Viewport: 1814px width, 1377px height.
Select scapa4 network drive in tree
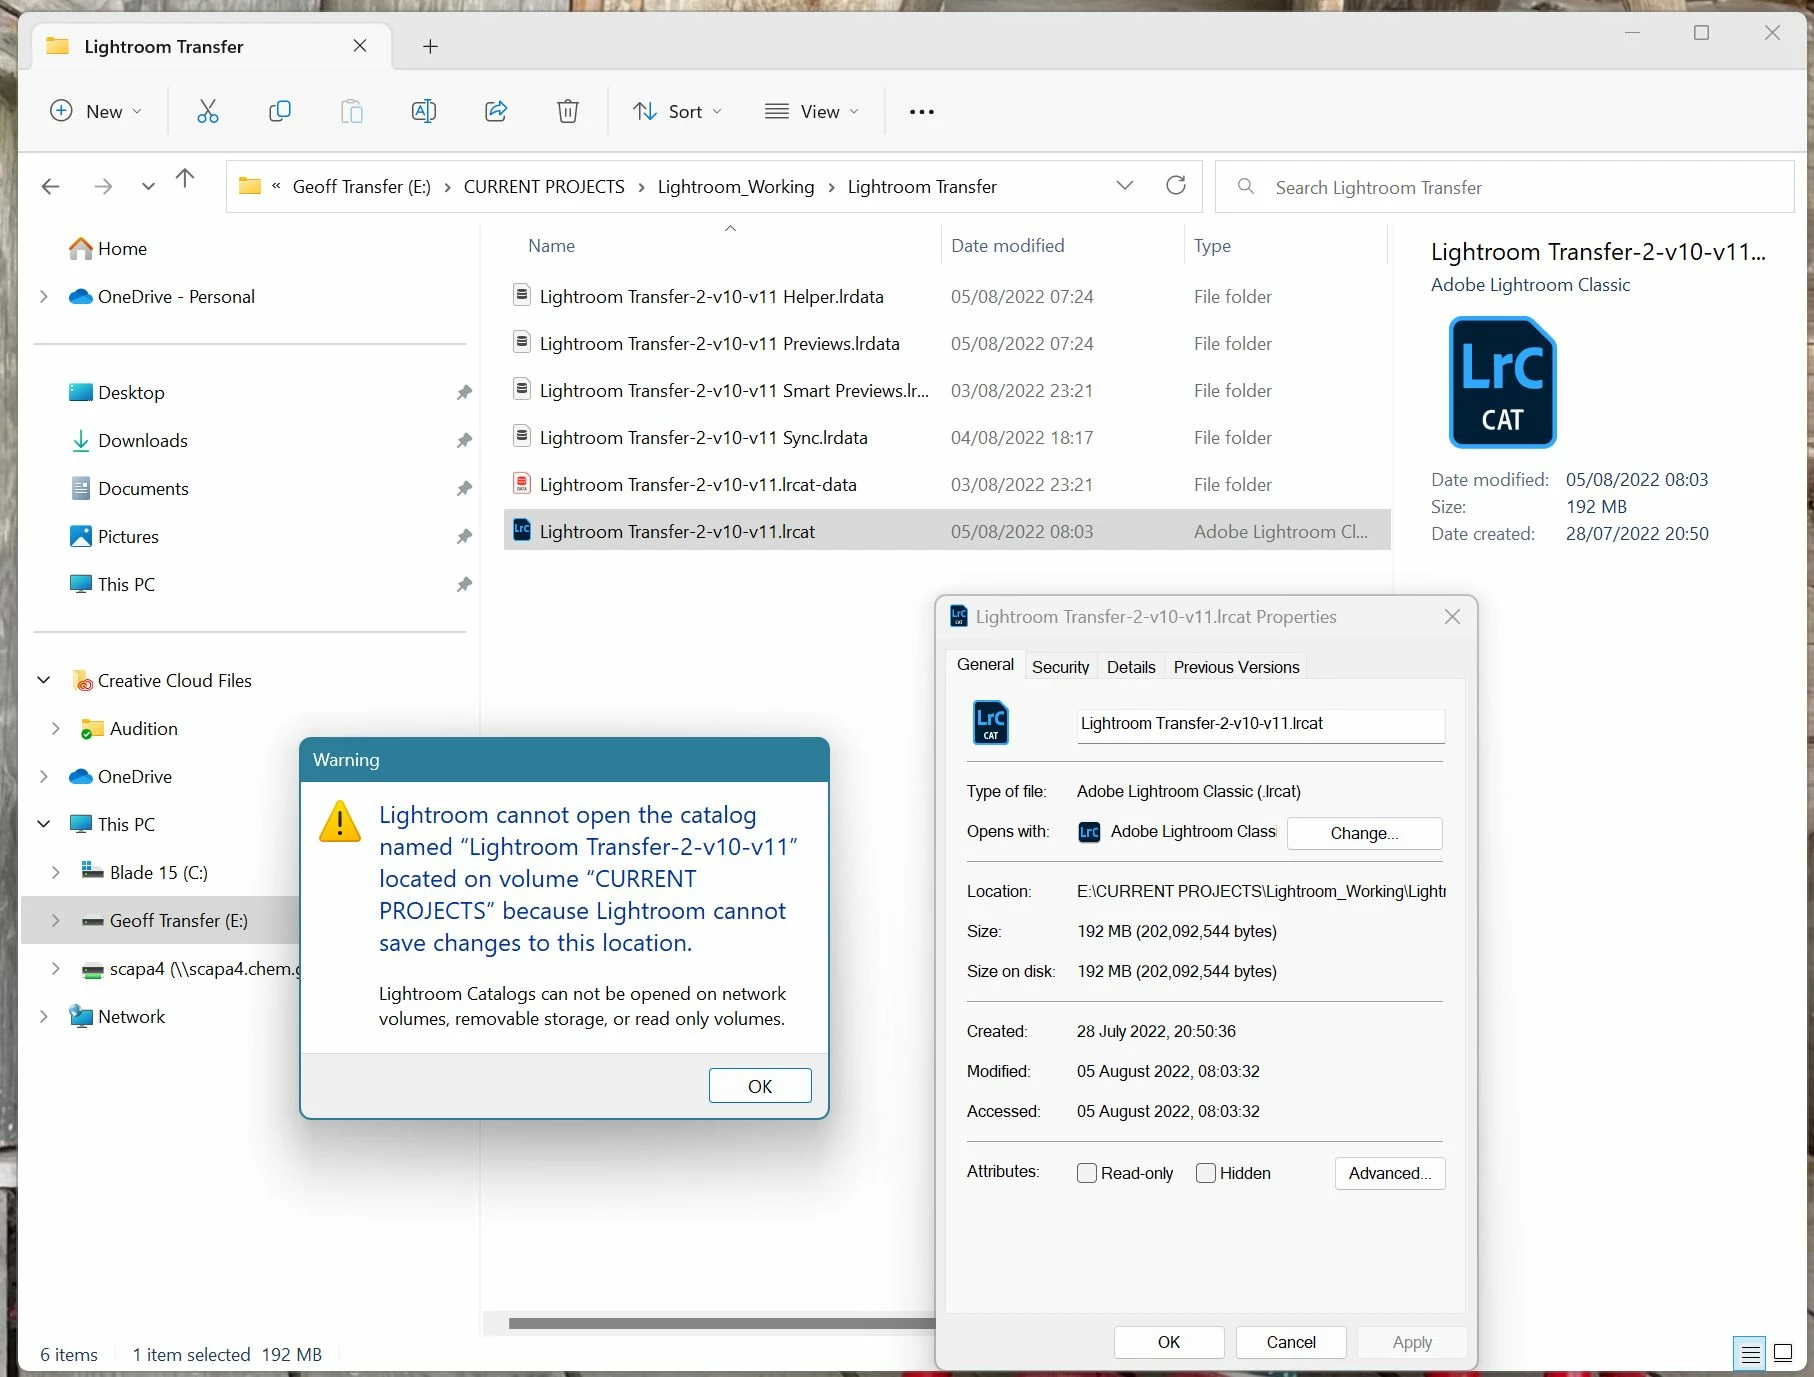pos(190,968)
